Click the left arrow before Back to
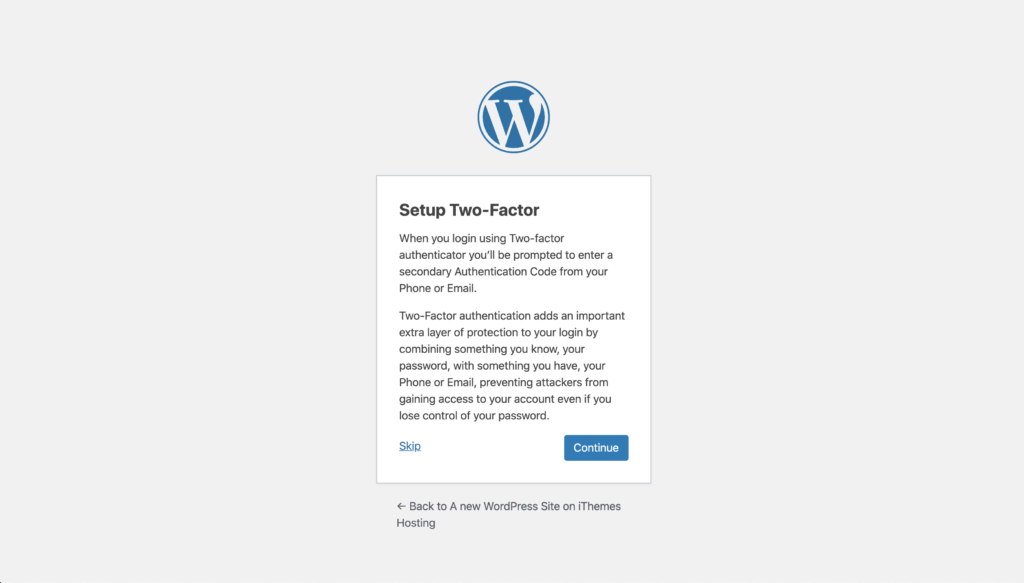 pyautogui.click(x=401, y=507)
